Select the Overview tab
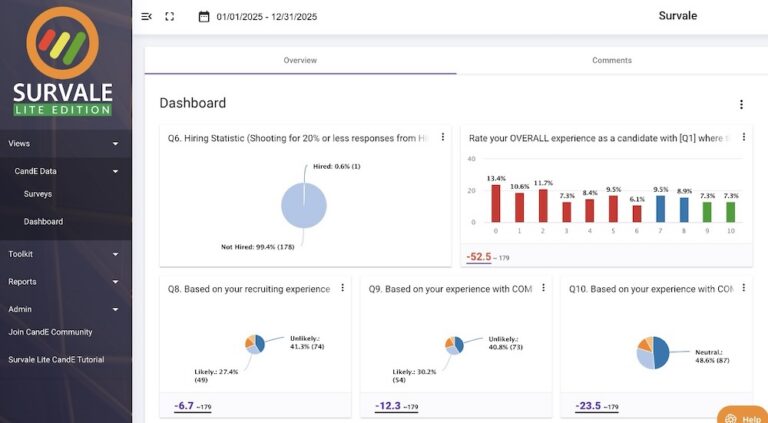The width and height of the screenshot is (768, 423). point(300,60)
